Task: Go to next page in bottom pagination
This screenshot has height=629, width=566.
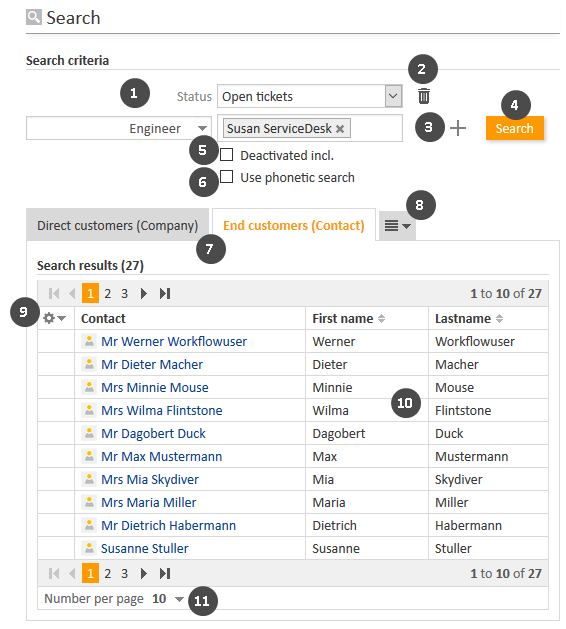Action: click(143, 574)
